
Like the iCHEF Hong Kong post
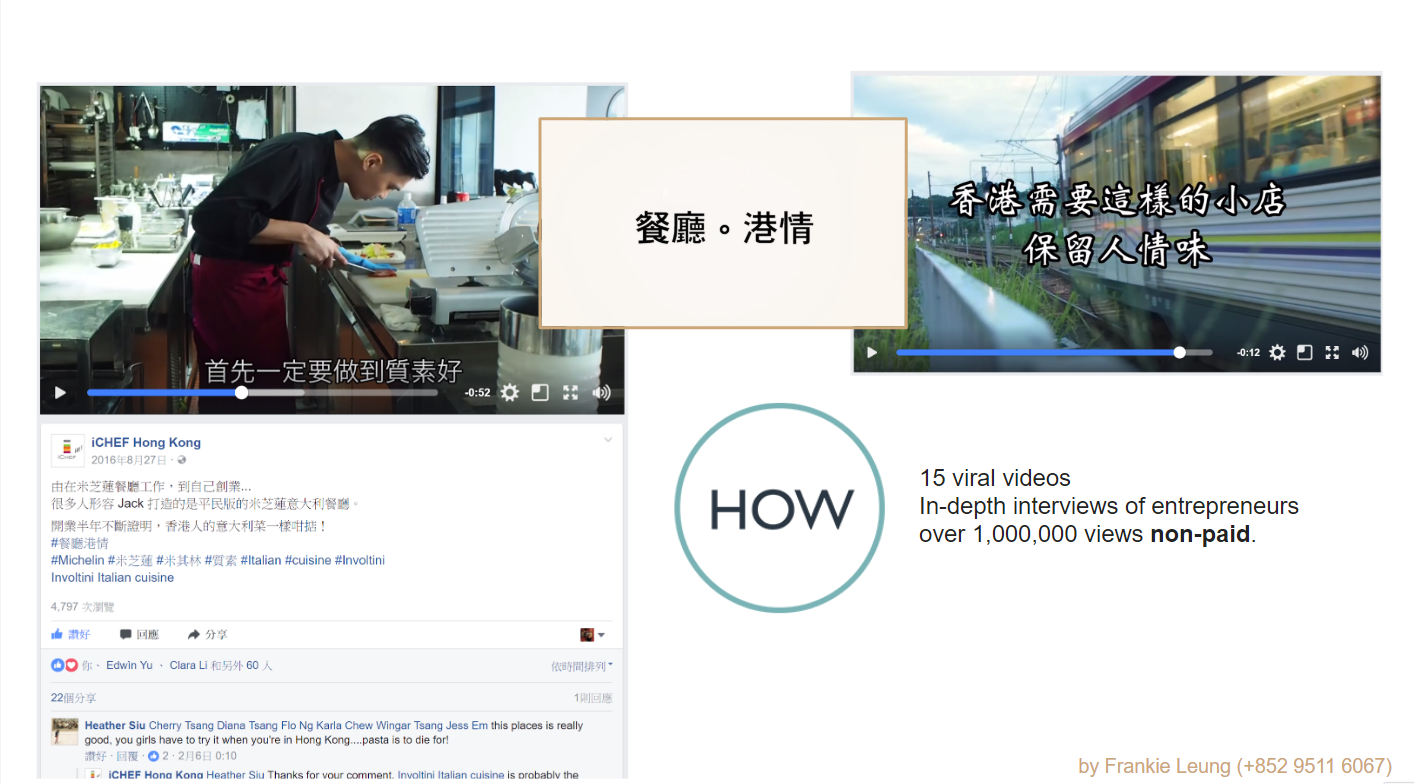tap(71, 635)
